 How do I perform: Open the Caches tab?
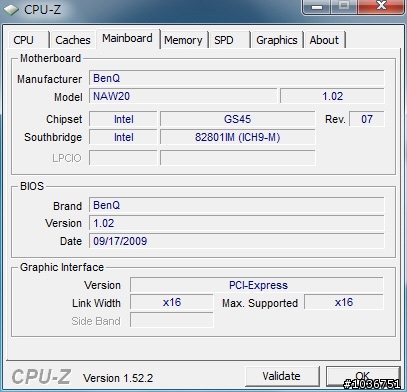pos(73,40)
